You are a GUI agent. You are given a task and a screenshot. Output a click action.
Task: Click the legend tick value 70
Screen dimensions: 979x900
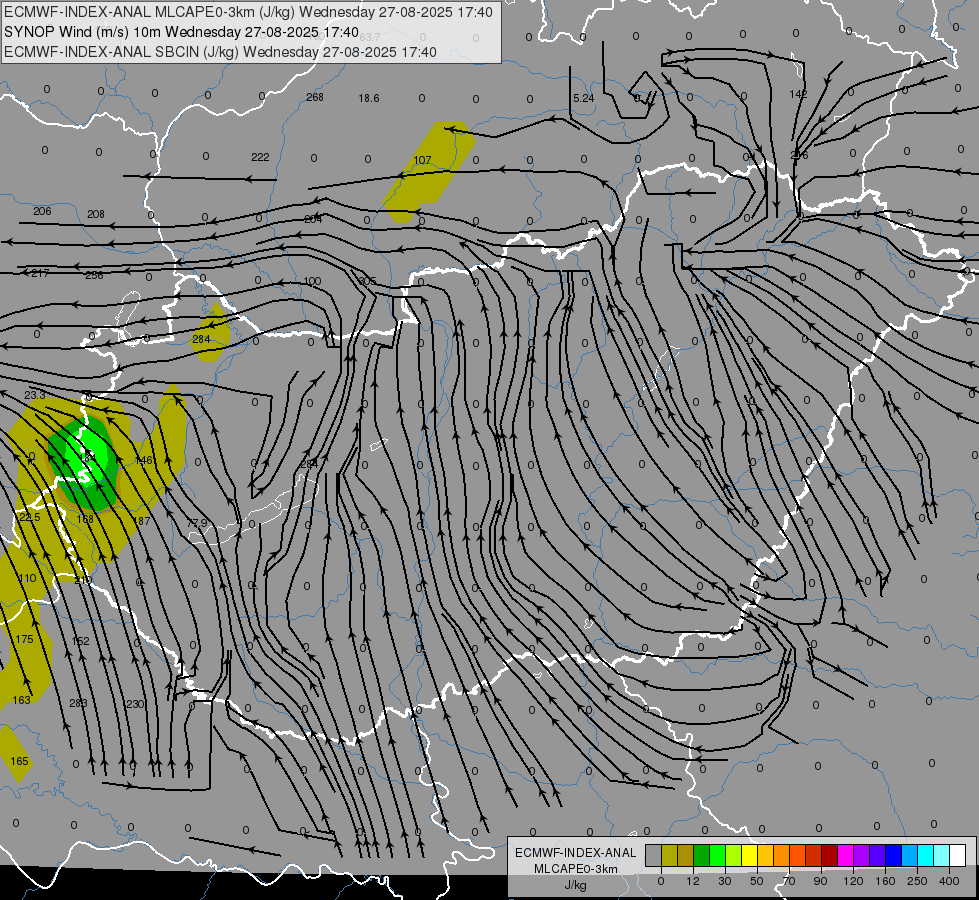(789, 881)
